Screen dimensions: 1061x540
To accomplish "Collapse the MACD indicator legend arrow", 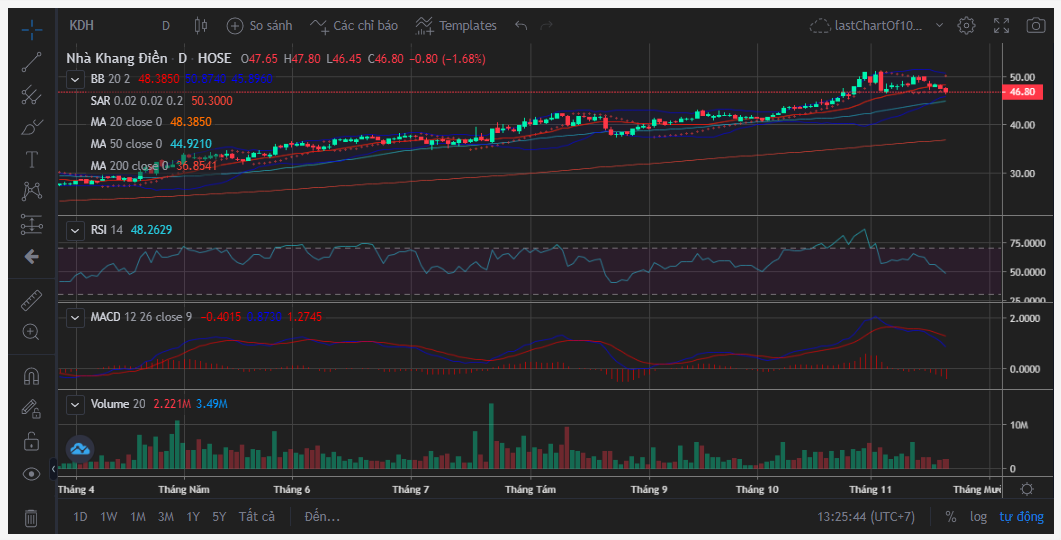I will click(x=75, y=317).
